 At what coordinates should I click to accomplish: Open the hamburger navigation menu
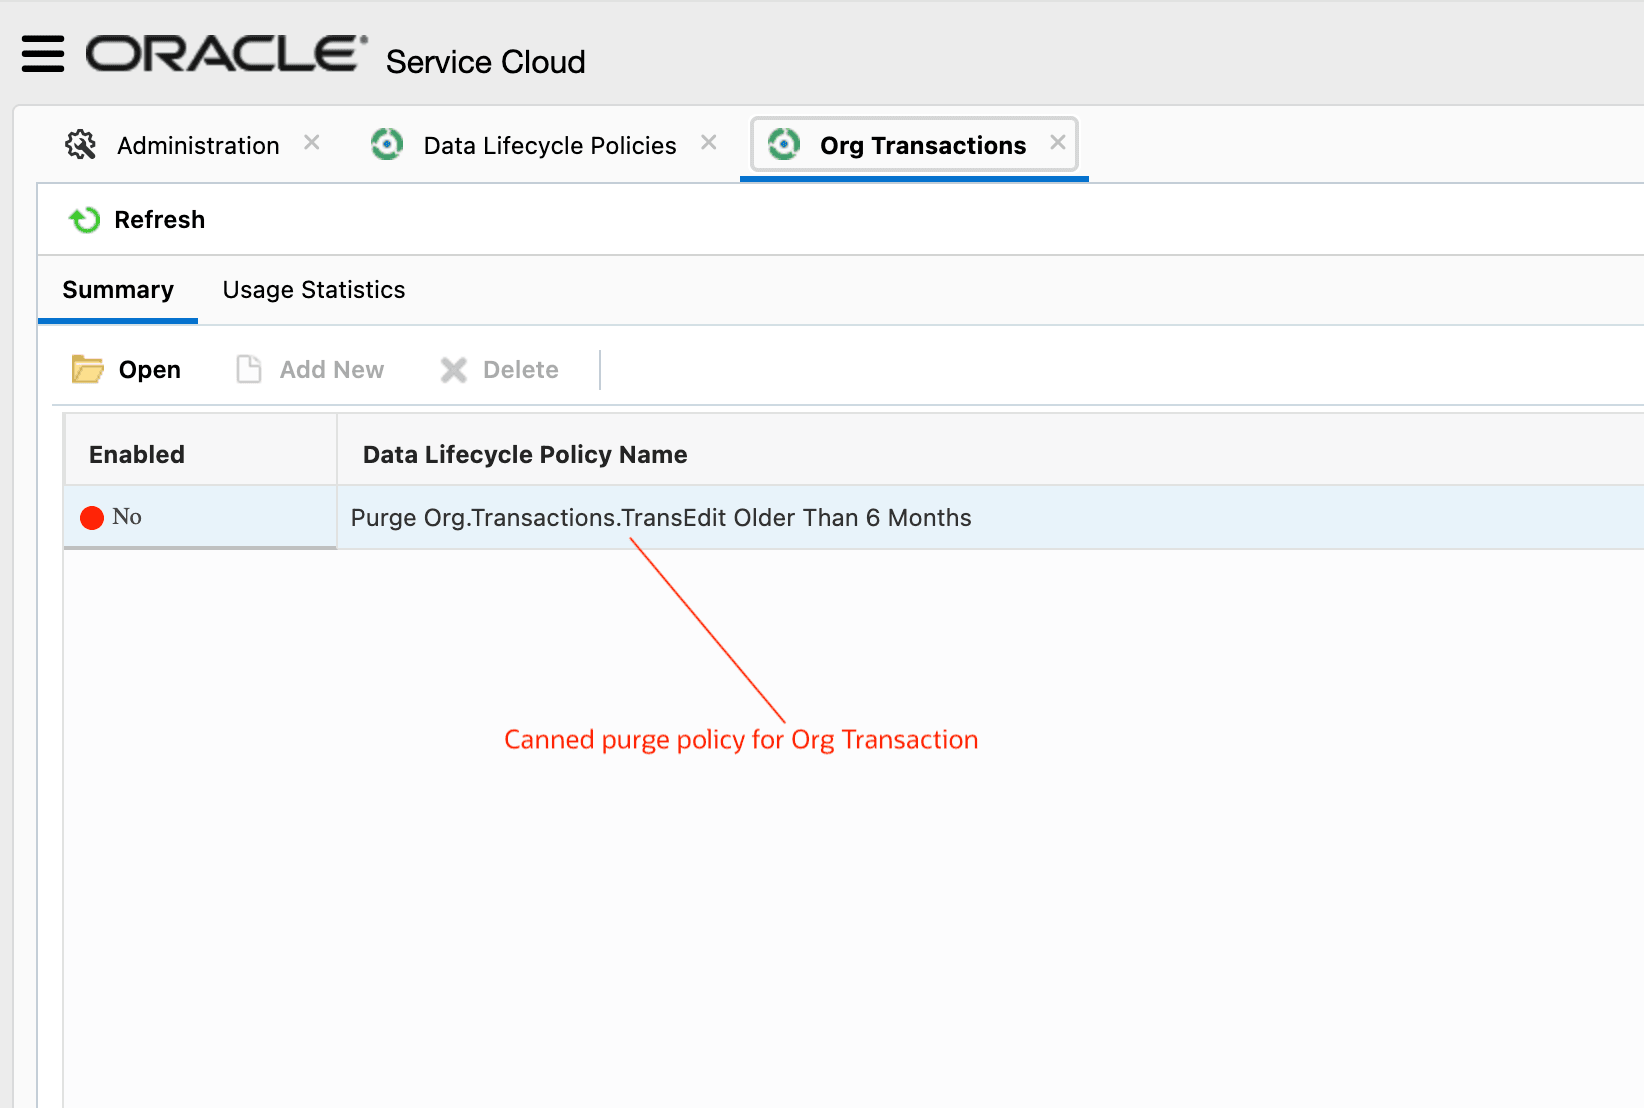43,54
